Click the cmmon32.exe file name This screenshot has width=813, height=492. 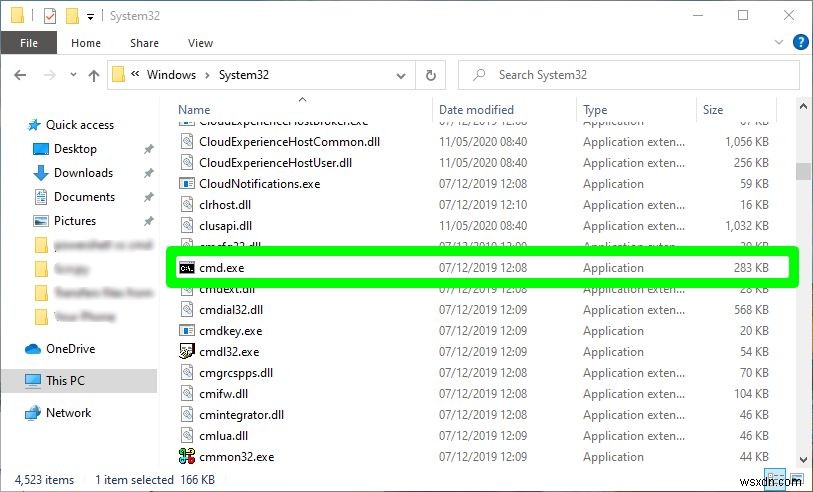pos(236,457)
